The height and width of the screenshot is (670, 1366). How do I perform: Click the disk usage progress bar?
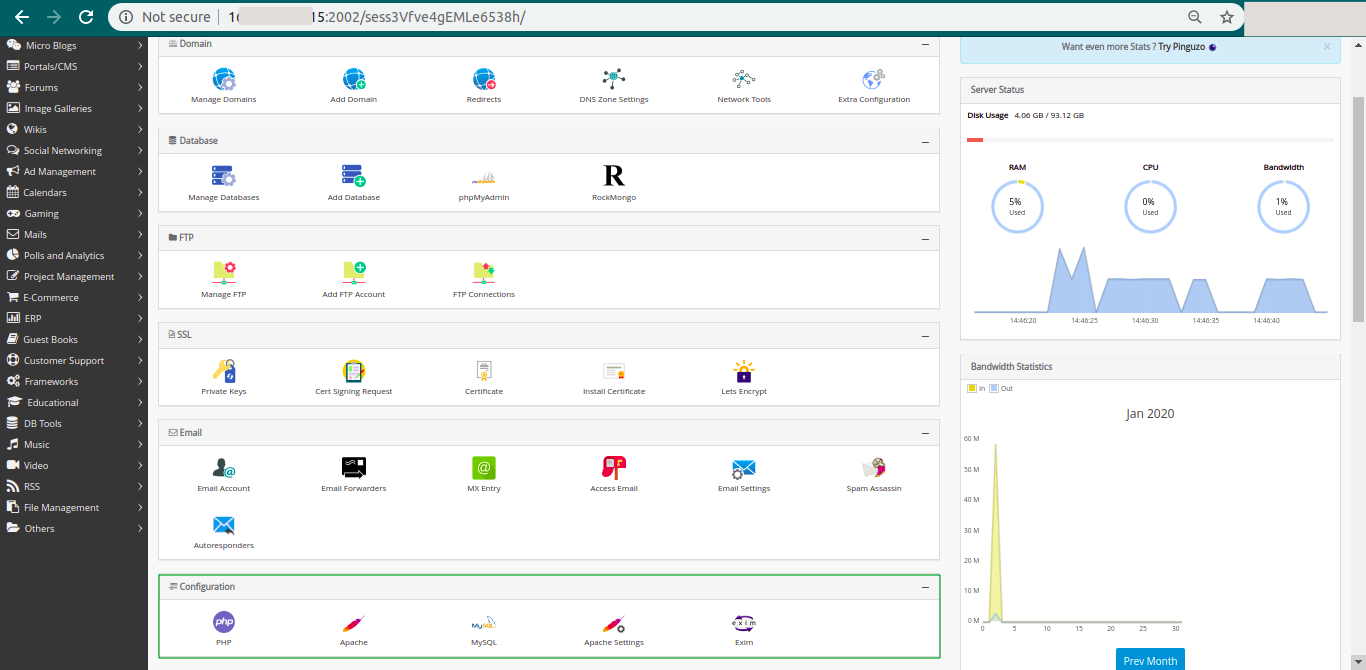[1150, 140]
